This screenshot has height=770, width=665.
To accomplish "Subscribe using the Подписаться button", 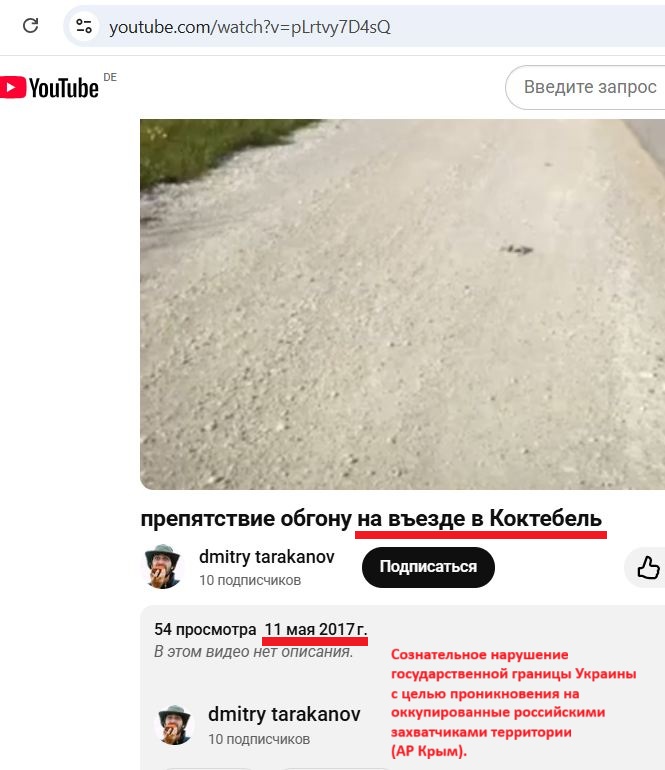I will point(428,567).
